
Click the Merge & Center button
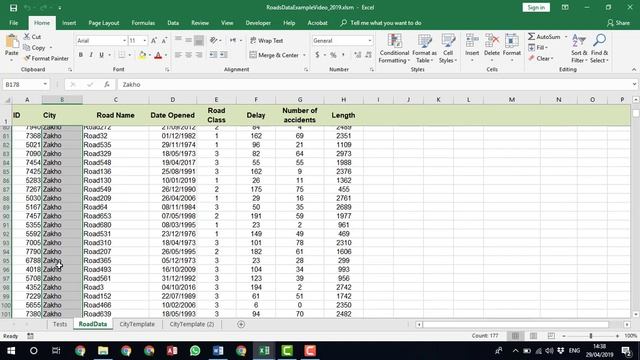click(274, 55)
